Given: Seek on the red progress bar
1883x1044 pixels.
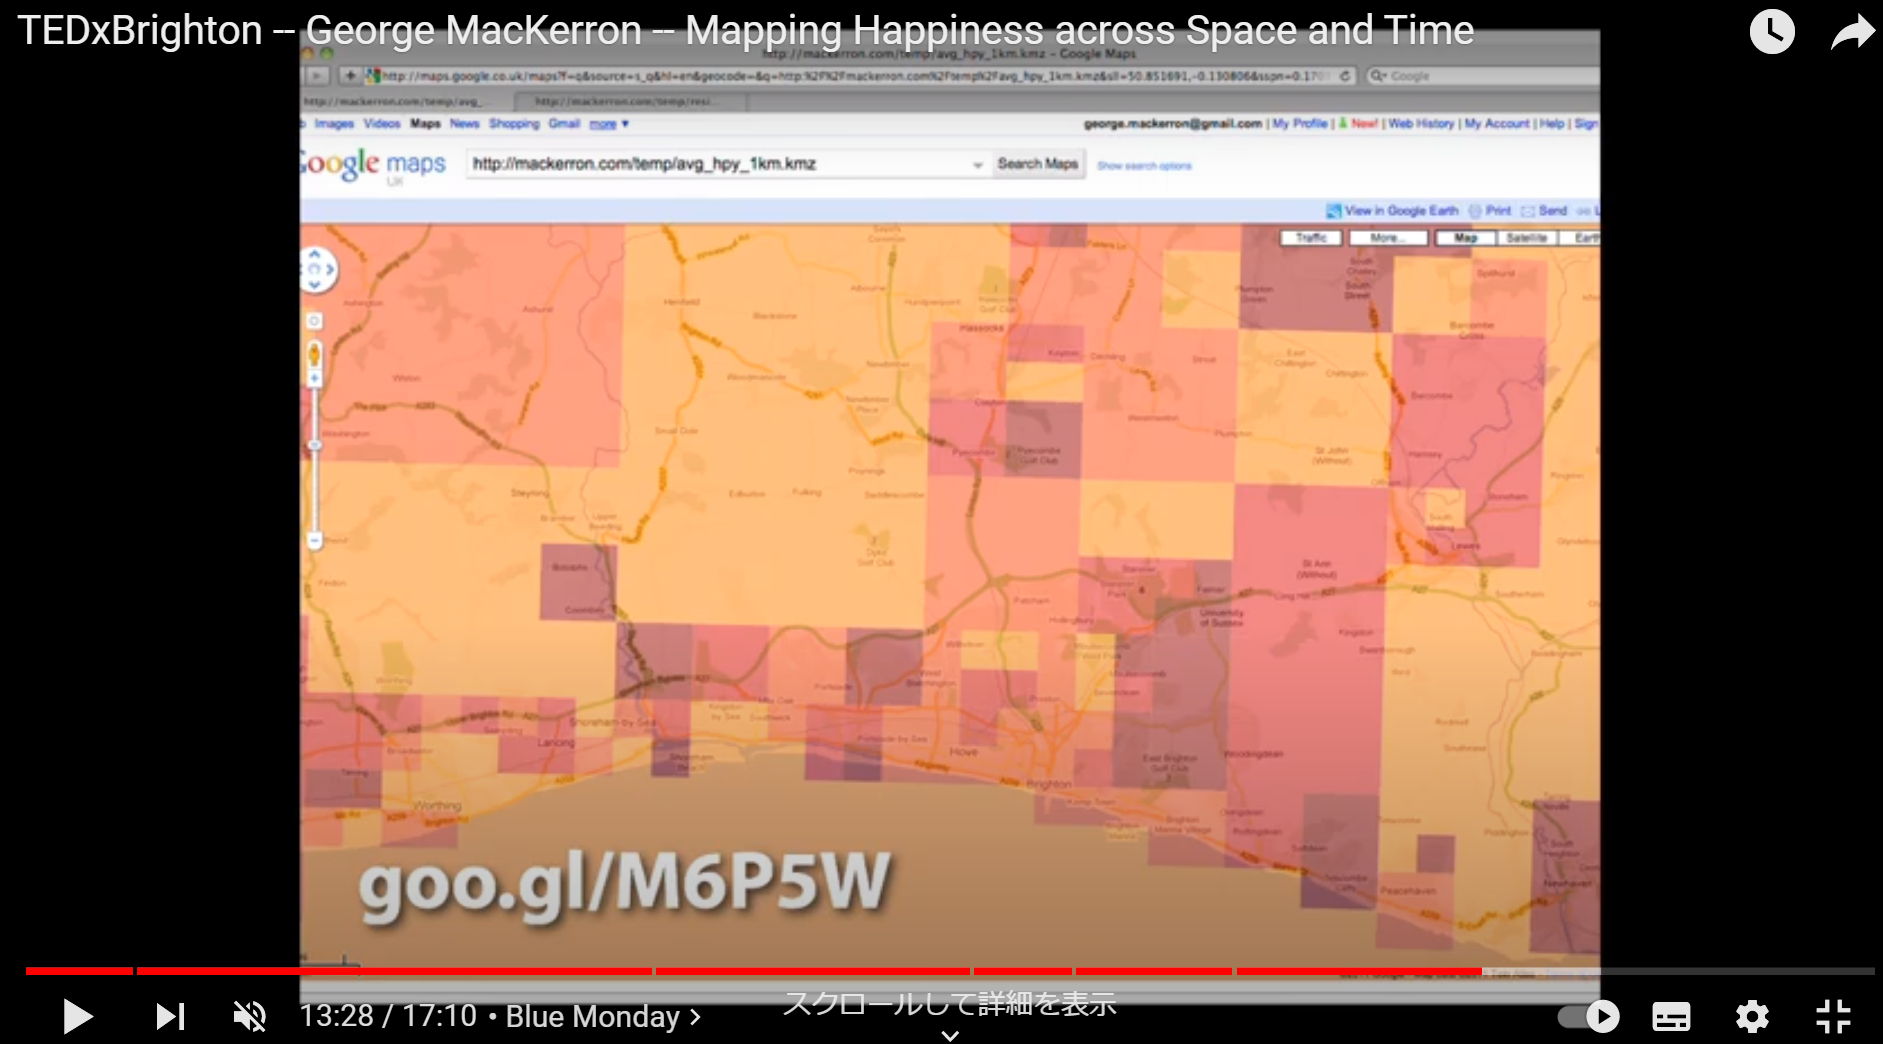Looking at the screenshot, I should tap(950, 970).
